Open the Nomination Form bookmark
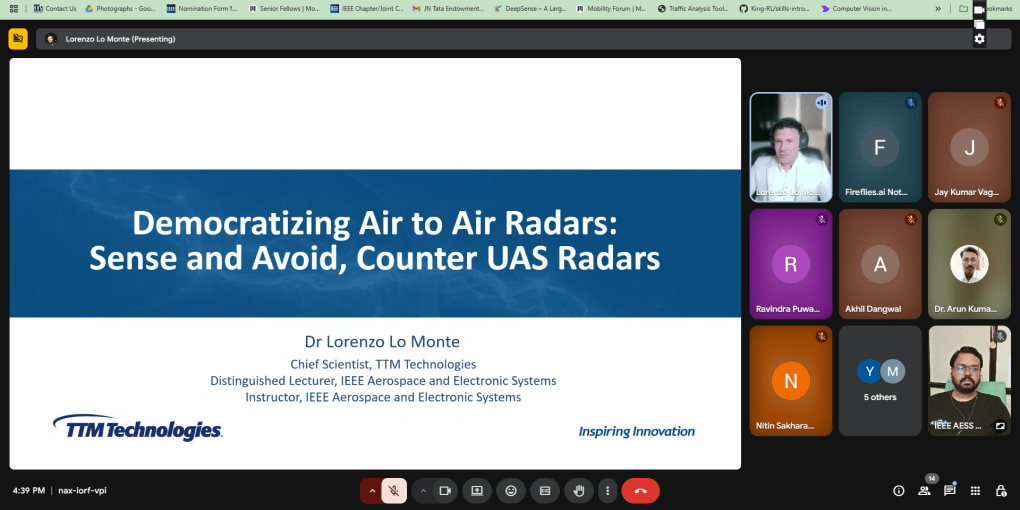The image size is (1020, 510). coord(202,8)
